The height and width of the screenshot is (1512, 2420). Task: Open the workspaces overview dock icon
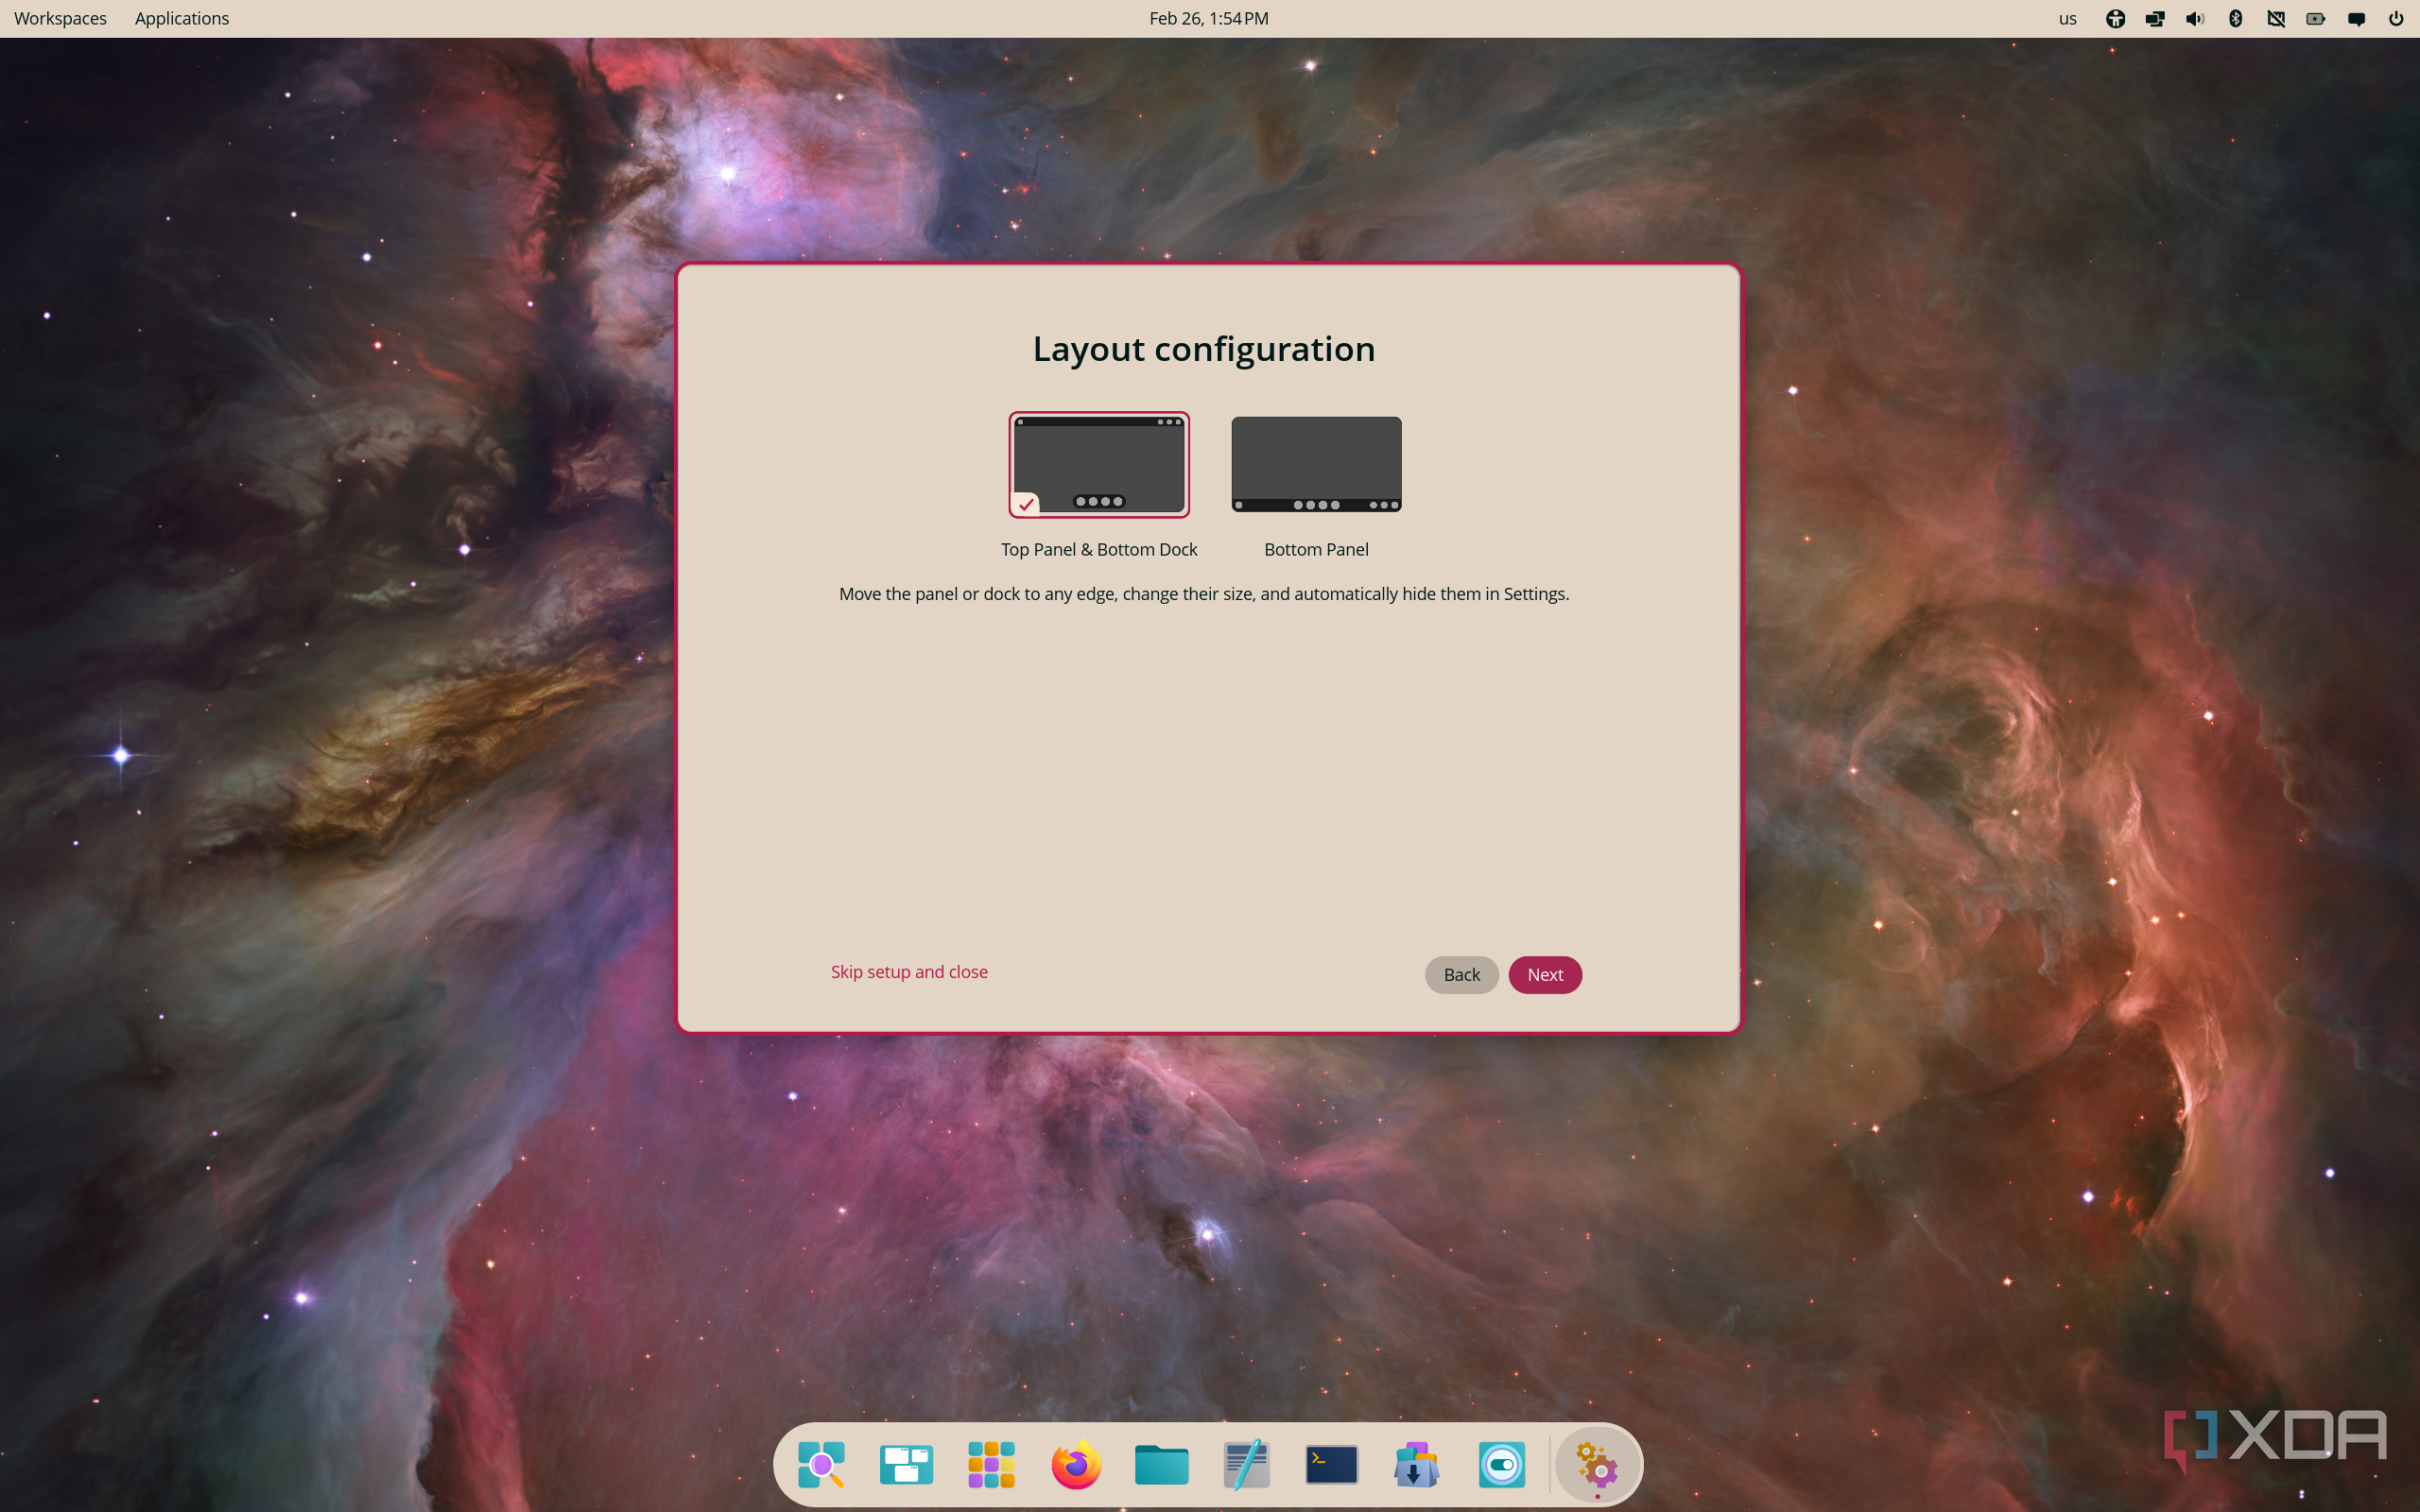[x=906, y=1465]
